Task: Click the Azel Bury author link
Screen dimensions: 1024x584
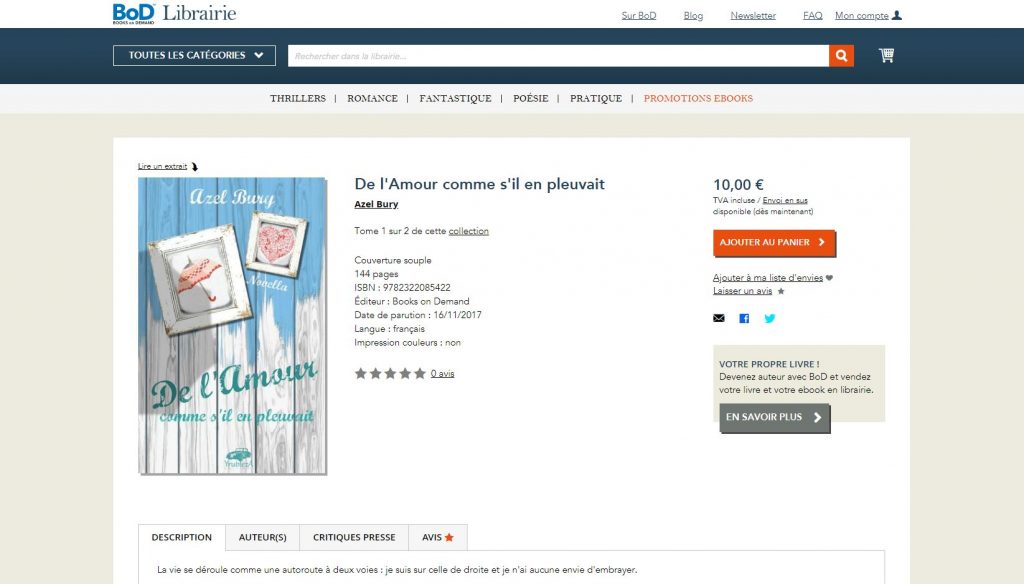Action: point(376,204)
